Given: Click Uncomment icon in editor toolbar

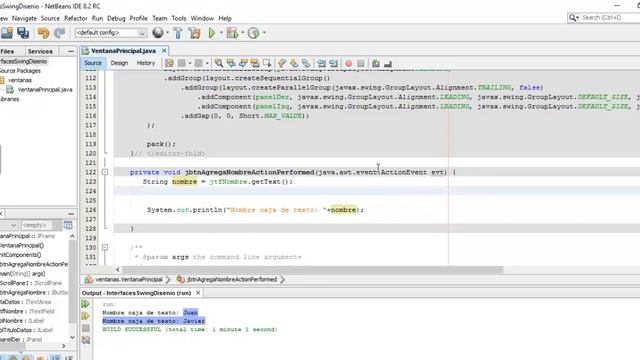Looking at the screenshot, I should pyautogui.click(x=388, y=64).
